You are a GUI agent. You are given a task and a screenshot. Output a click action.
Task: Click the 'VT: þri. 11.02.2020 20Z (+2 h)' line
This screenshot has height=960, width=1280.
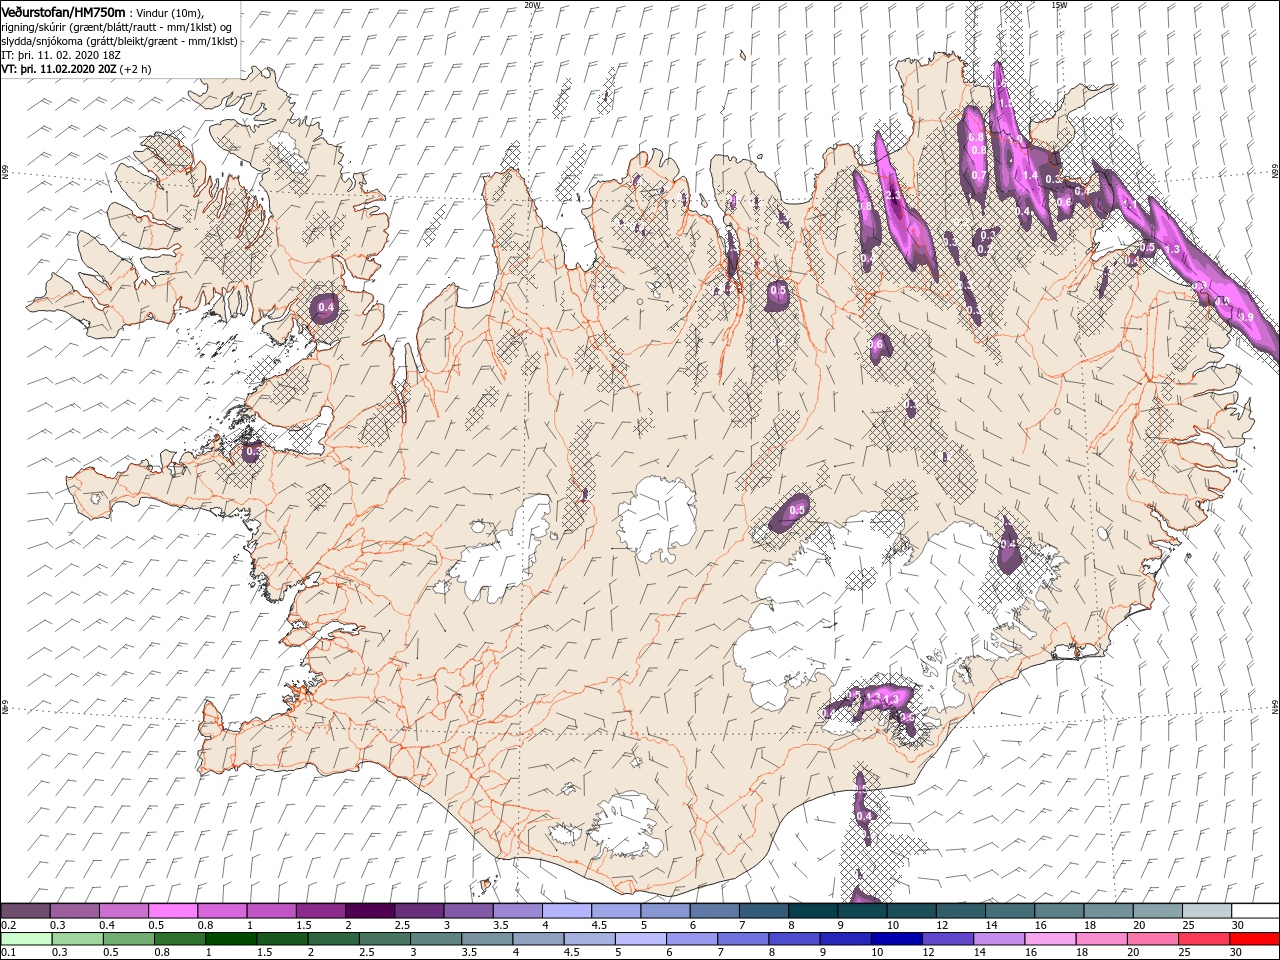click(77, 69)
